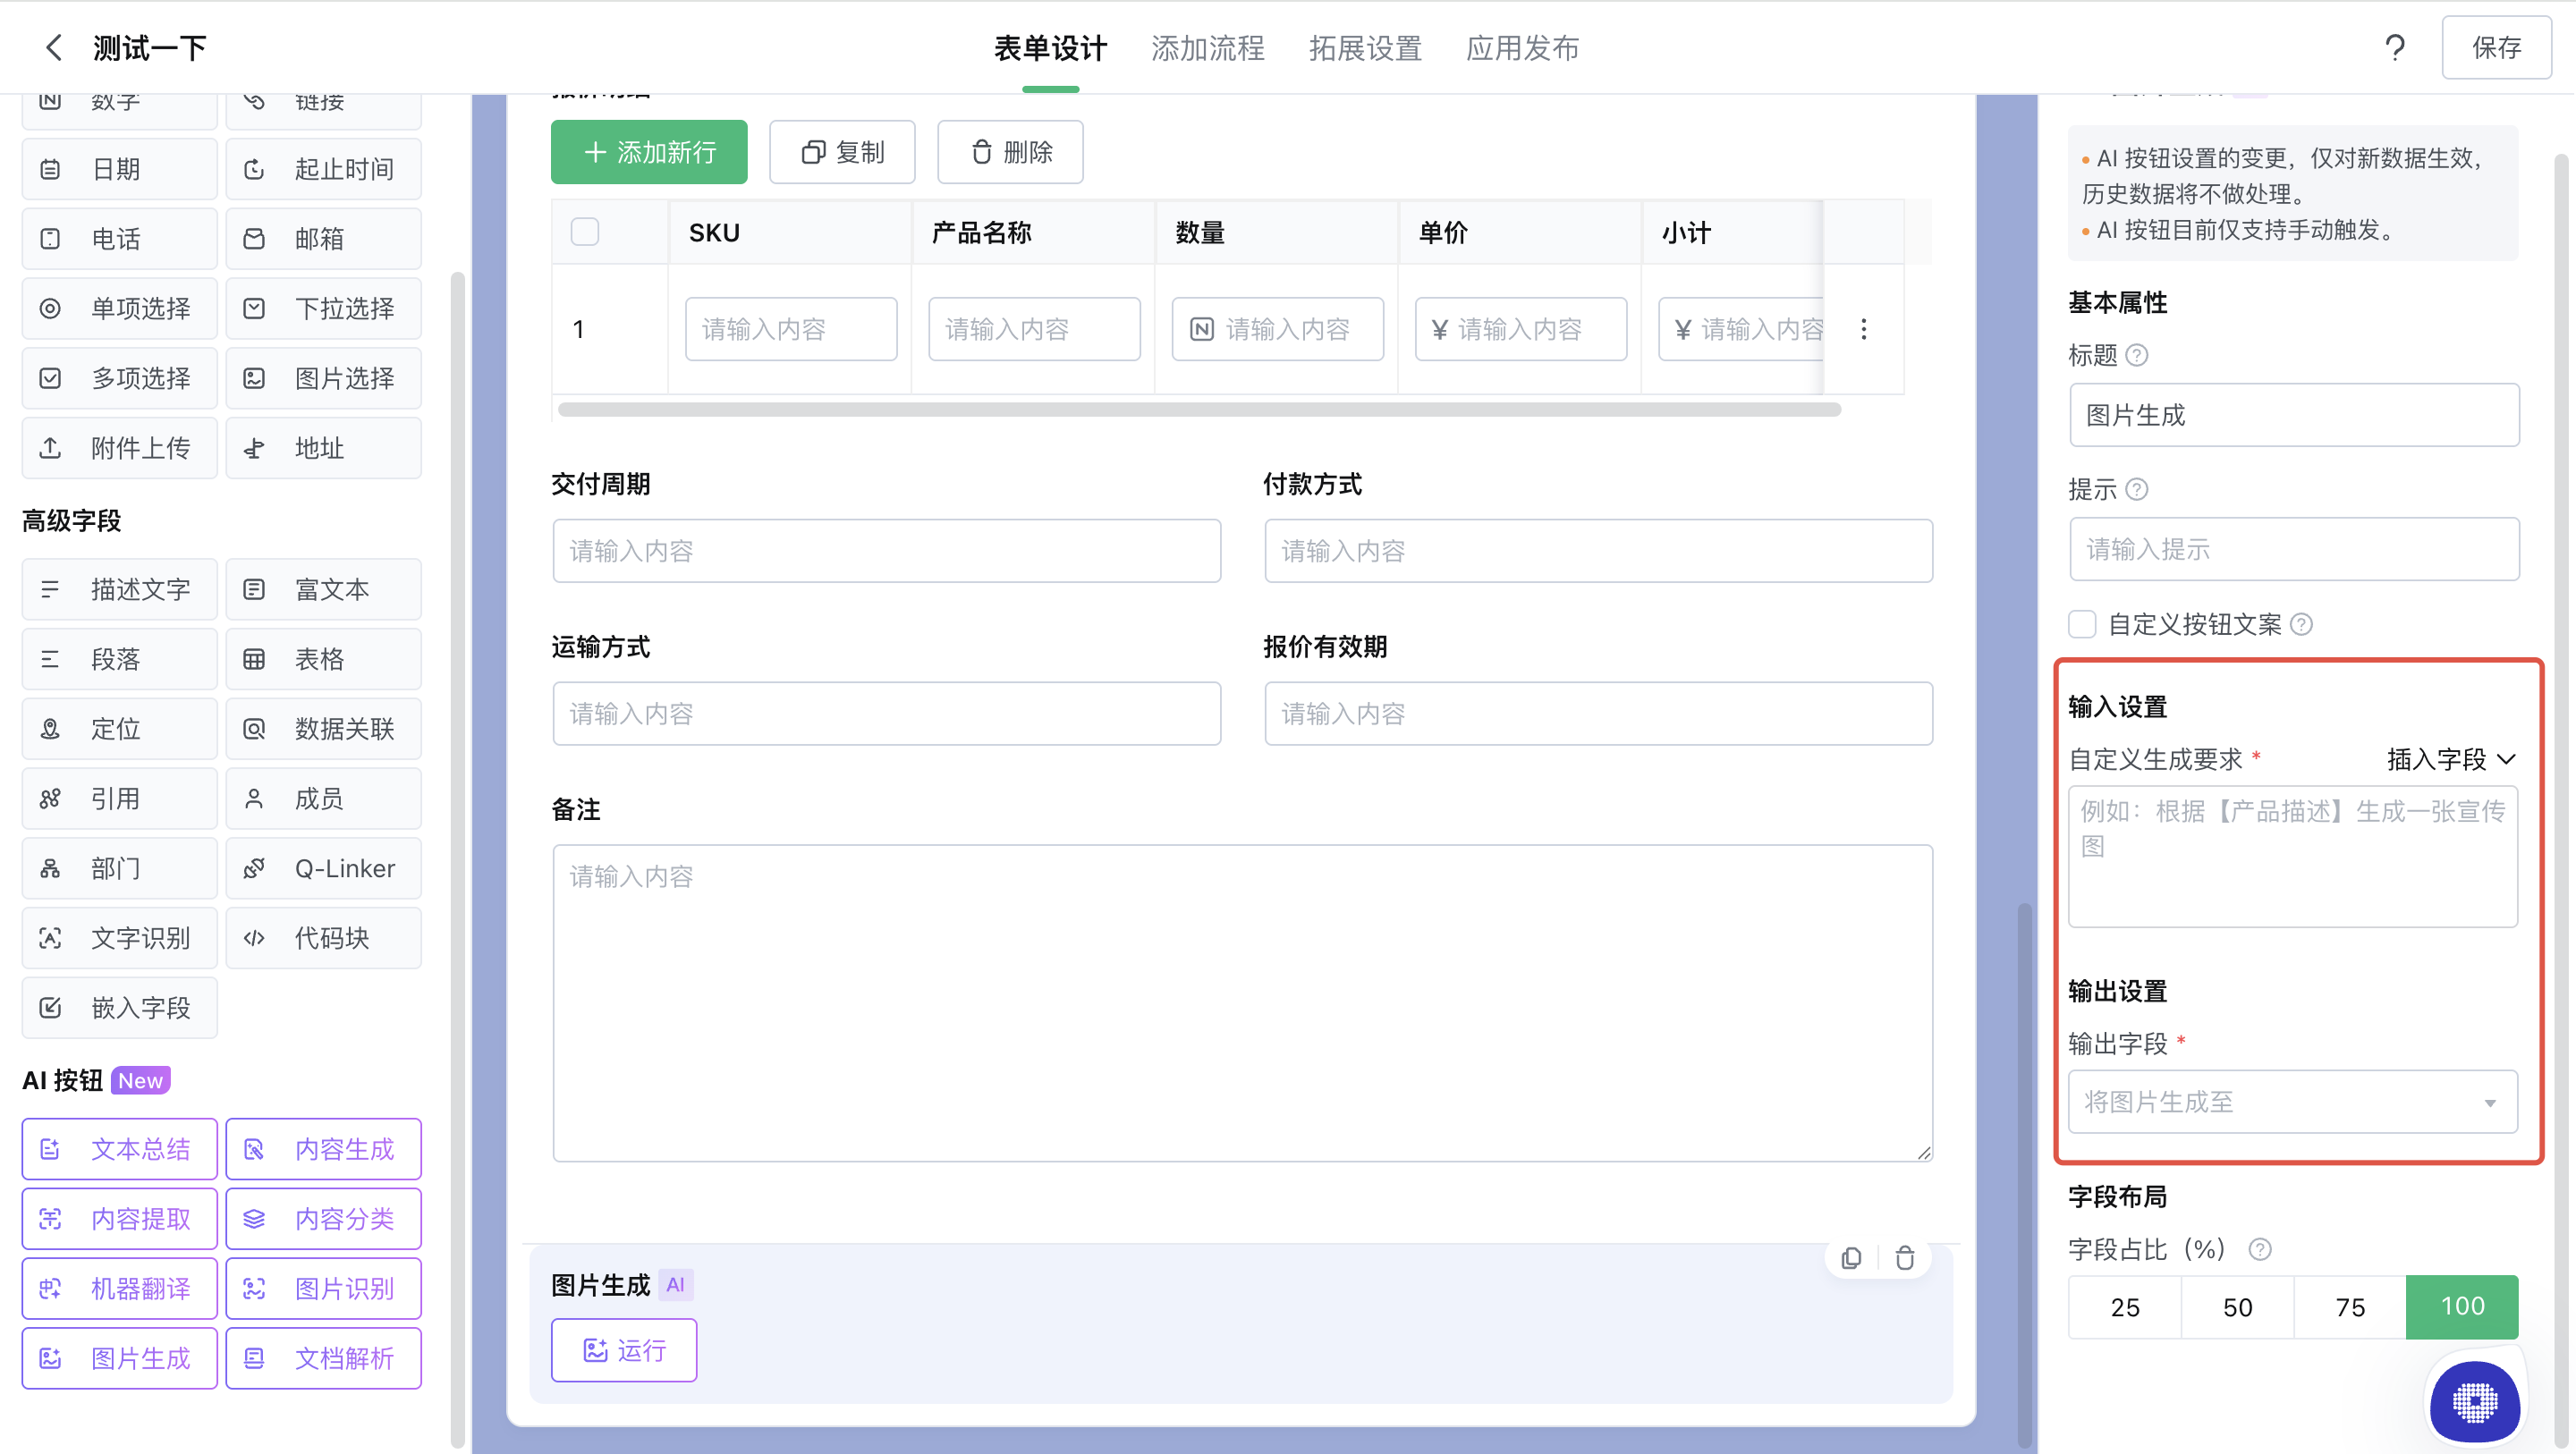Viewport: 2576px width, 1454px height.
Task: Add the 定位 location field
Action: (x=119, y=729)
